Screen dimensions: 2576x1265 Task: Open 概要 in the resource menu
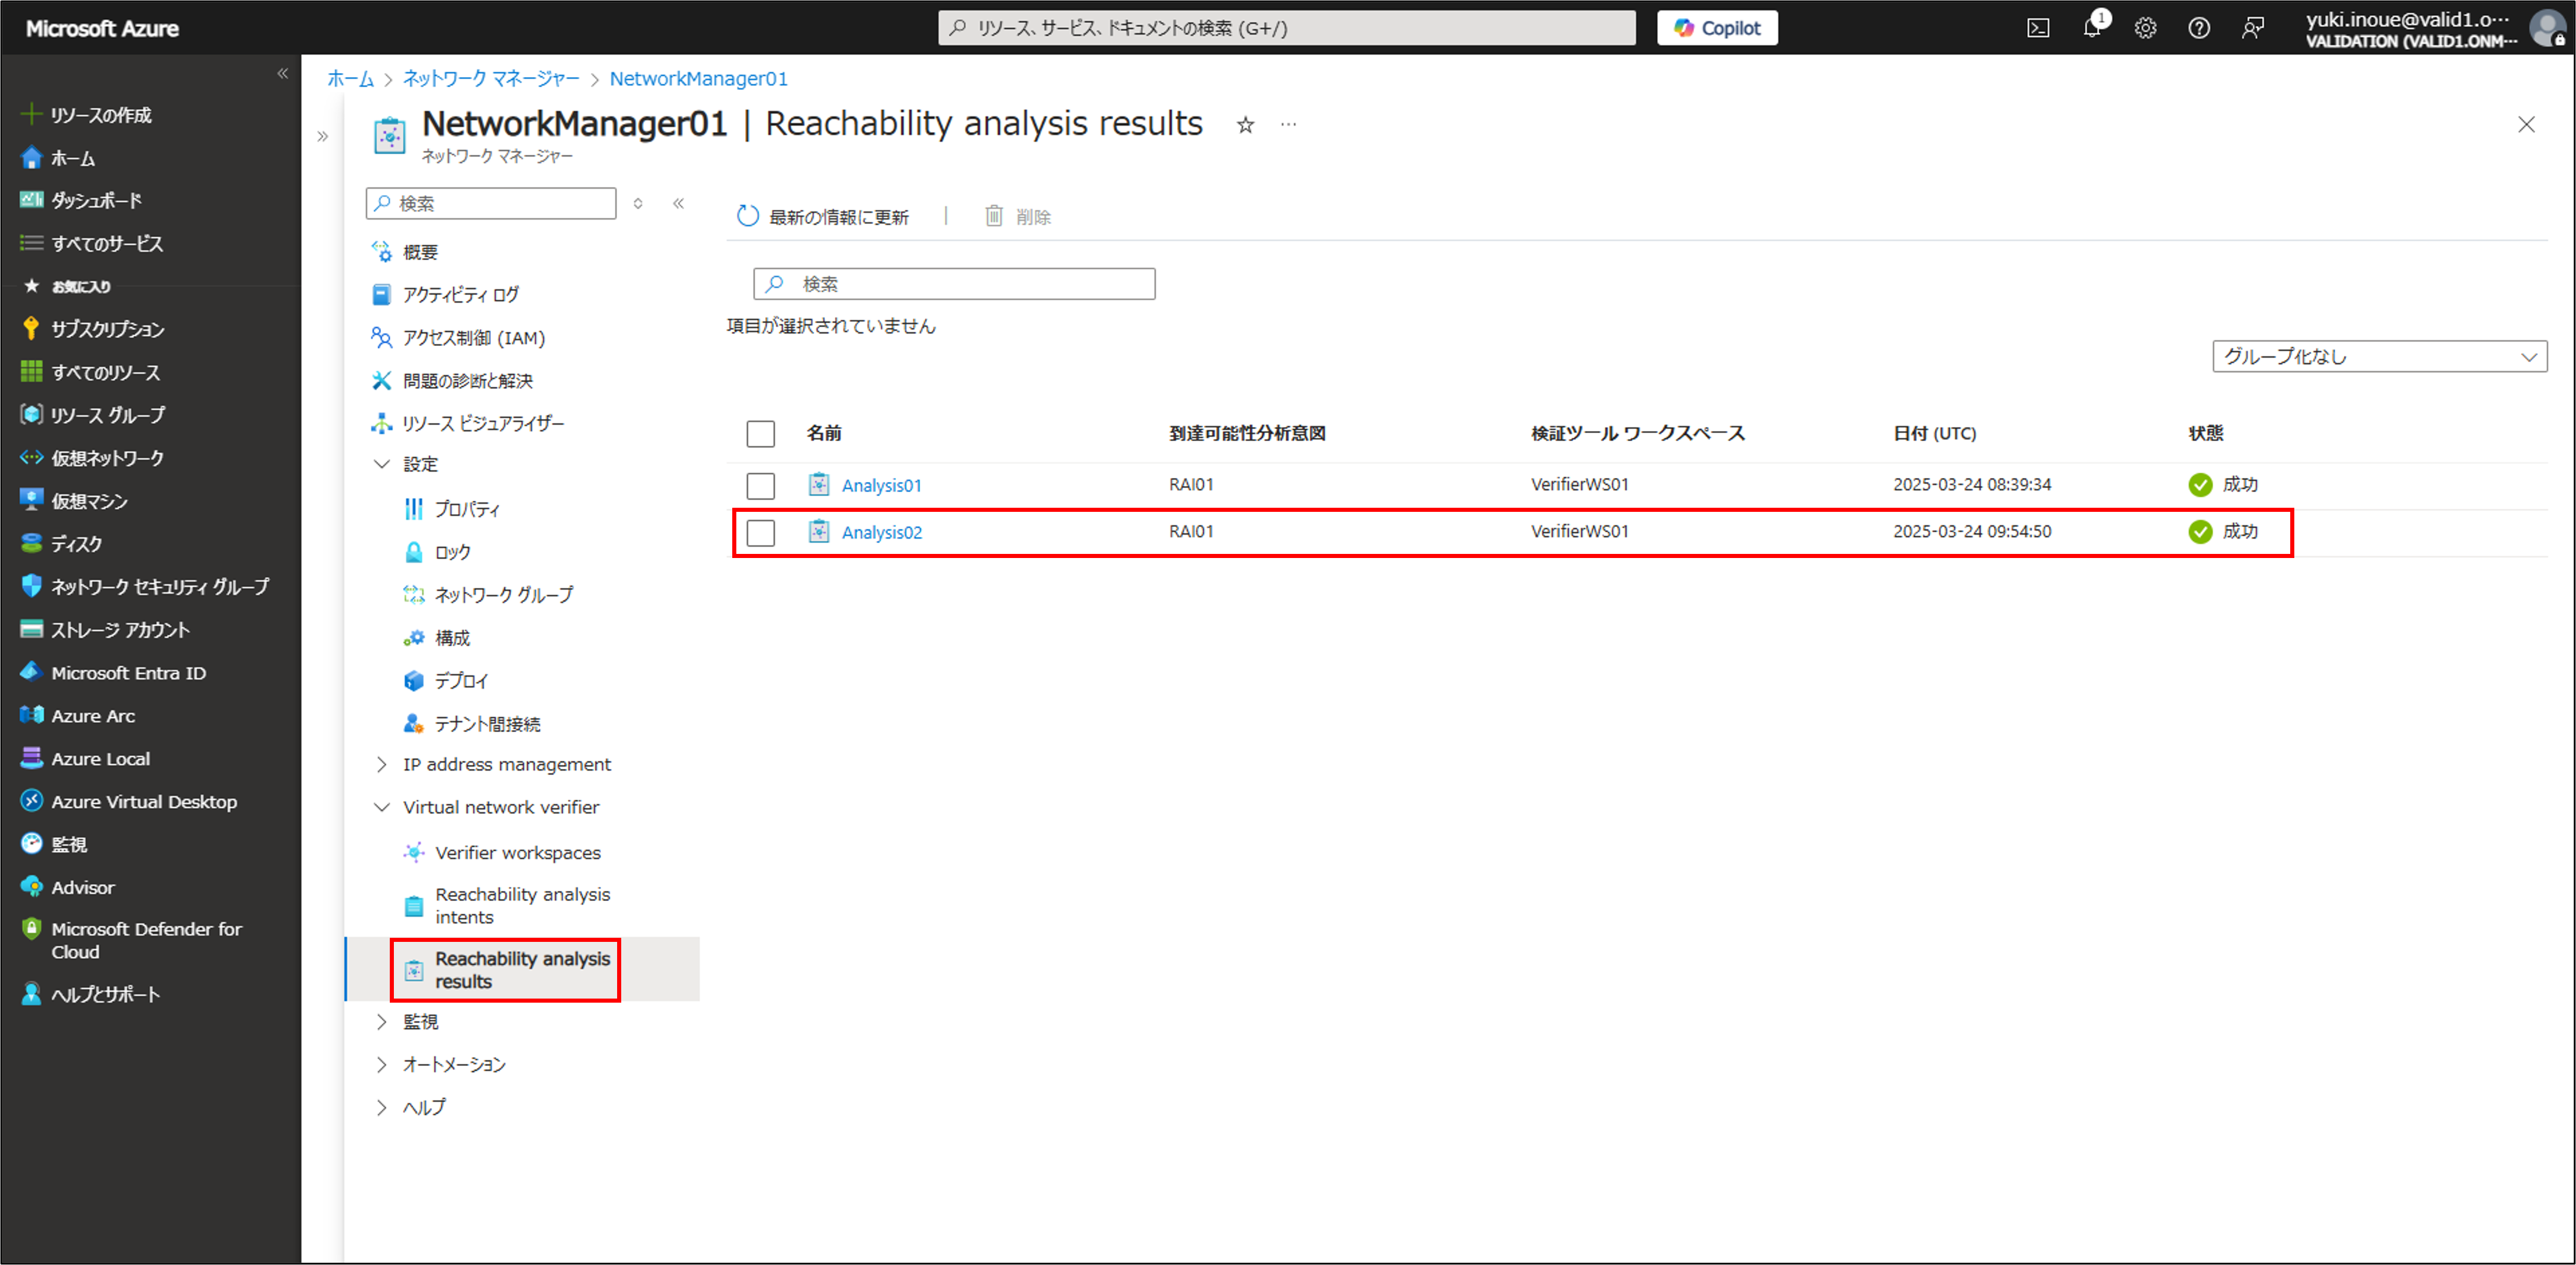[405, 252]
